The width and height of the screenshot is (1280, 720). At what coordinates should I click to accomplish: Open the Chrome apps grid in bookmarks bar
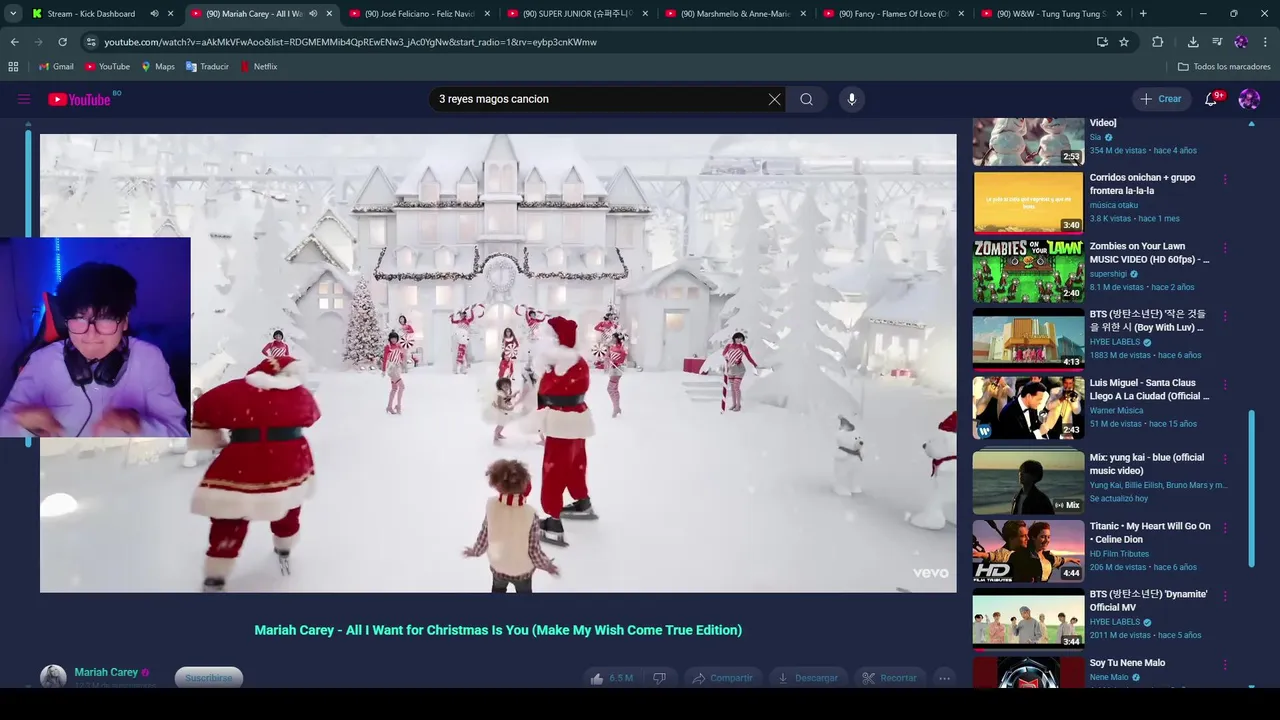pos(13,66)
